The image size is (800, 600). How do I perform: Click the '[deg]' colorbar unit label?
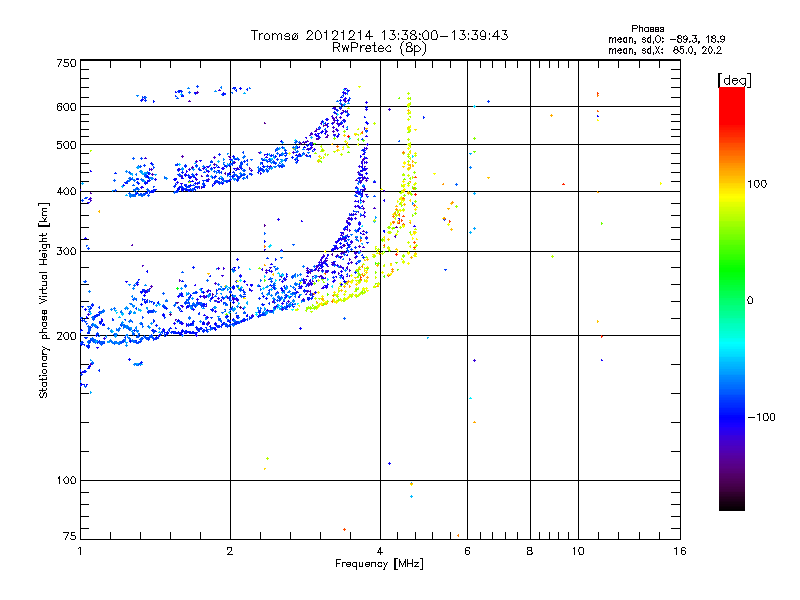coord(734,80)
